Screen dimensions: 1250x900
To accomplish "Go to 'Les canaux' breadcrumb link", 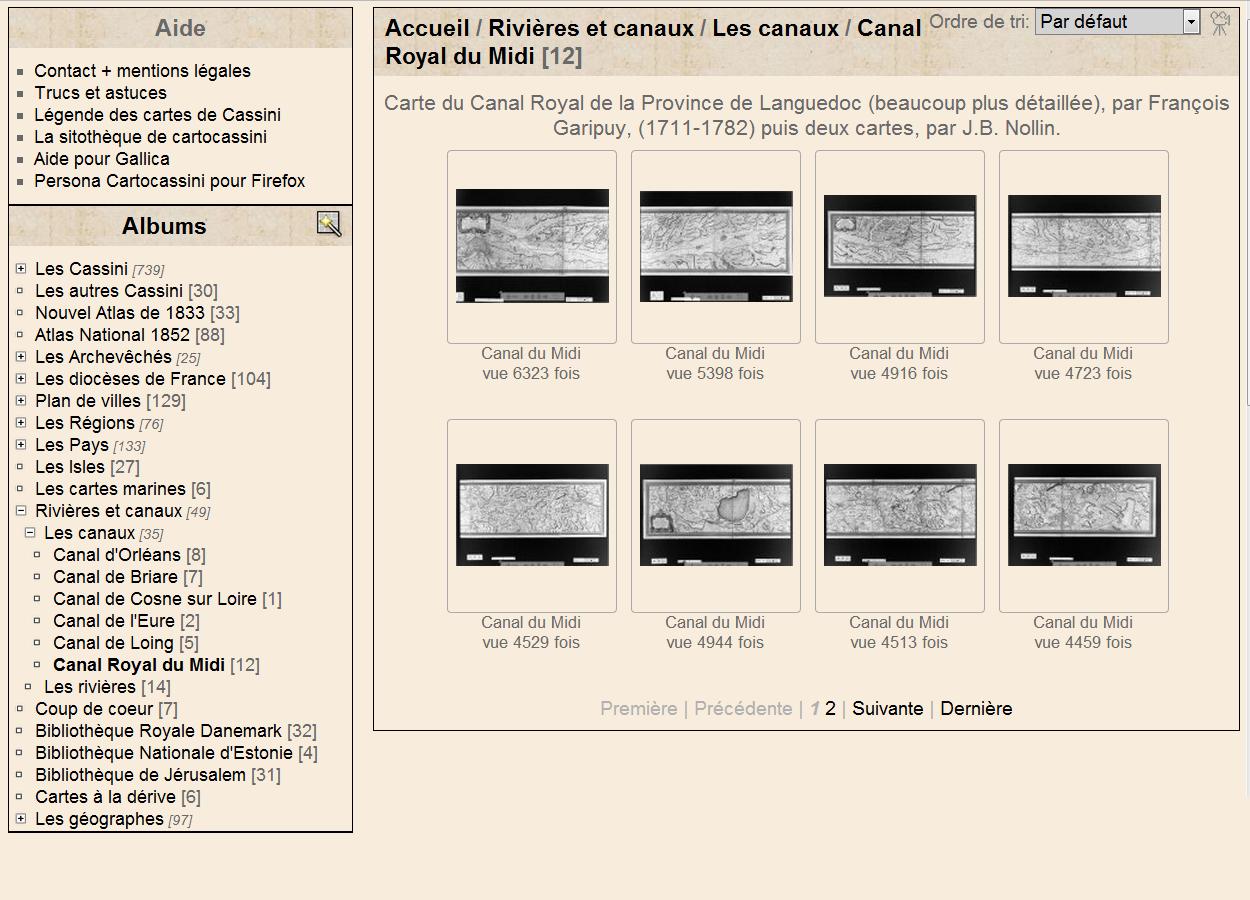I will click(x=775, y=28).
